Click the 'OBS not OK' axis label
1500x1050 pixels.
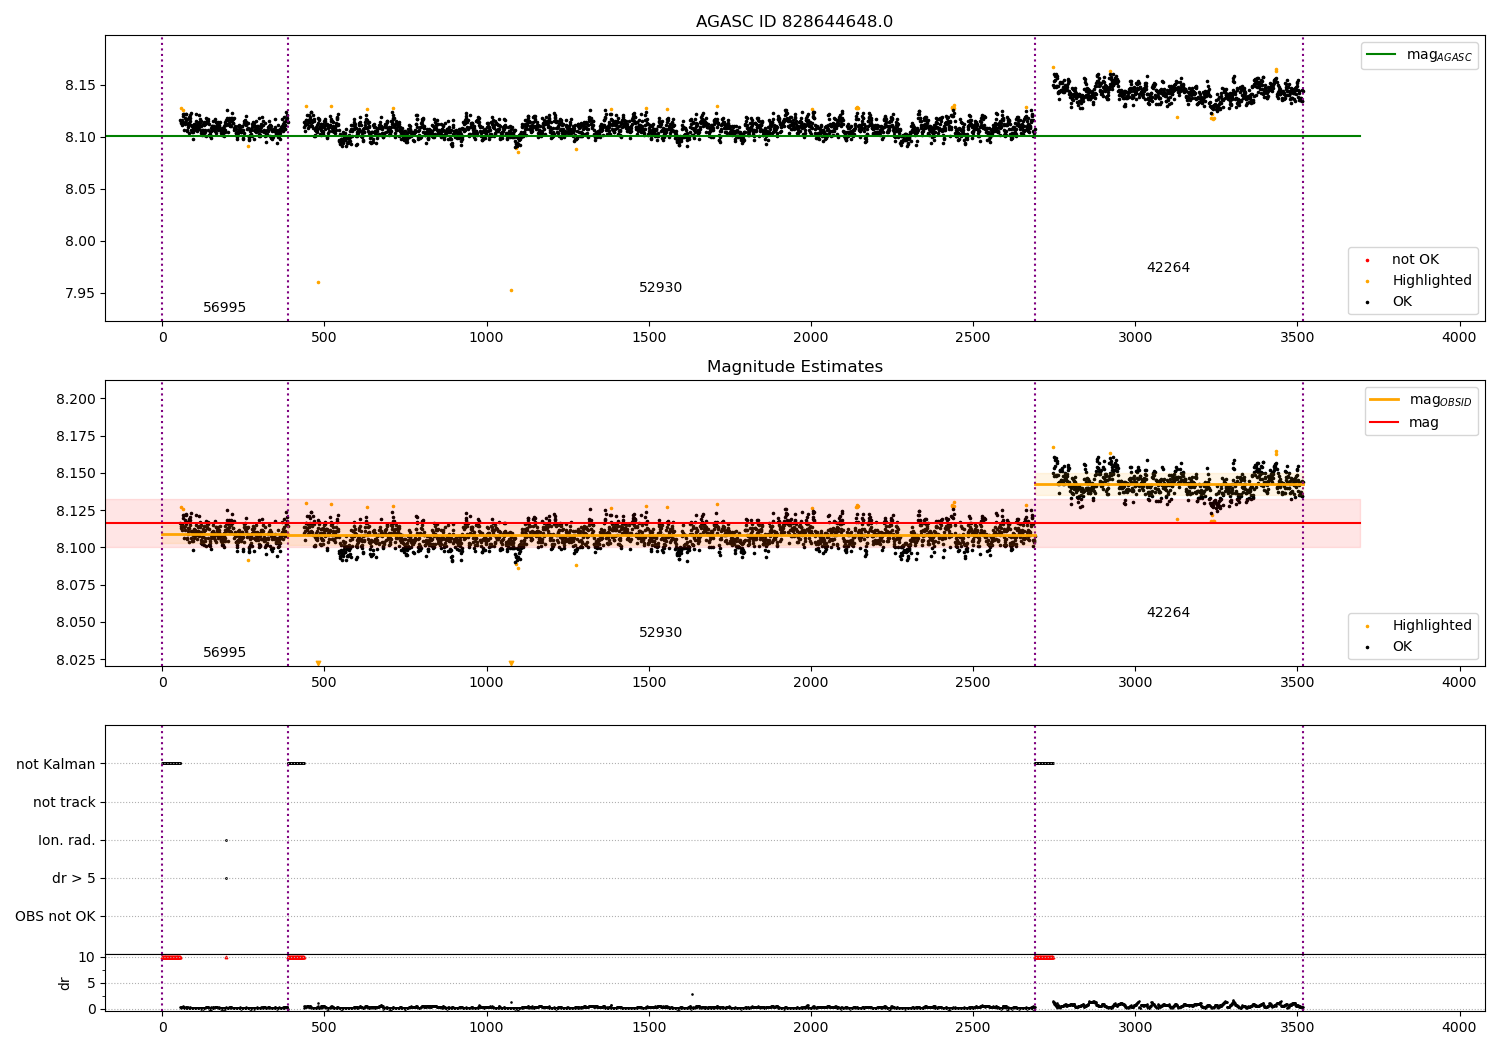click(x=55, y=917)
